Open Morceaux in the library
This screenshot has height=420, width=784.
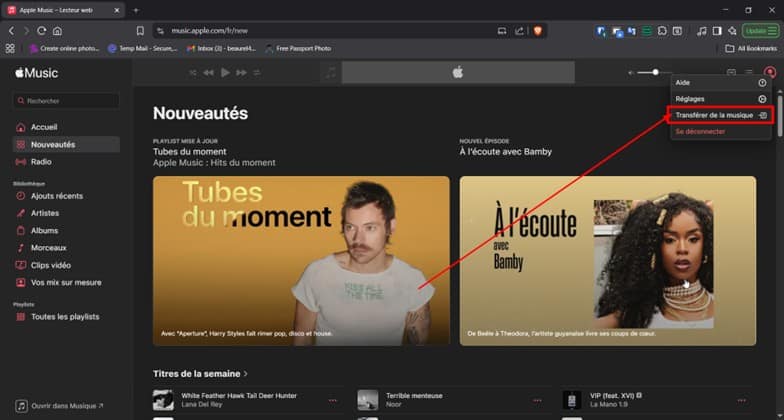point(66,248)
